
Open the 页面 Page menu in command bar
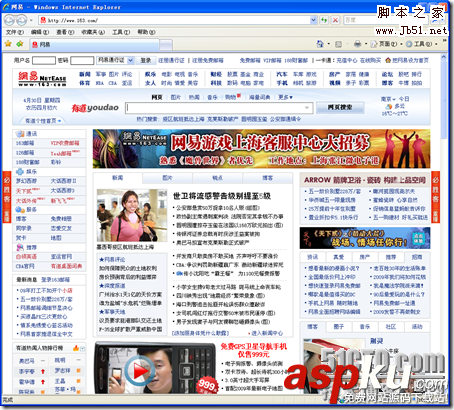click(386, 44)
